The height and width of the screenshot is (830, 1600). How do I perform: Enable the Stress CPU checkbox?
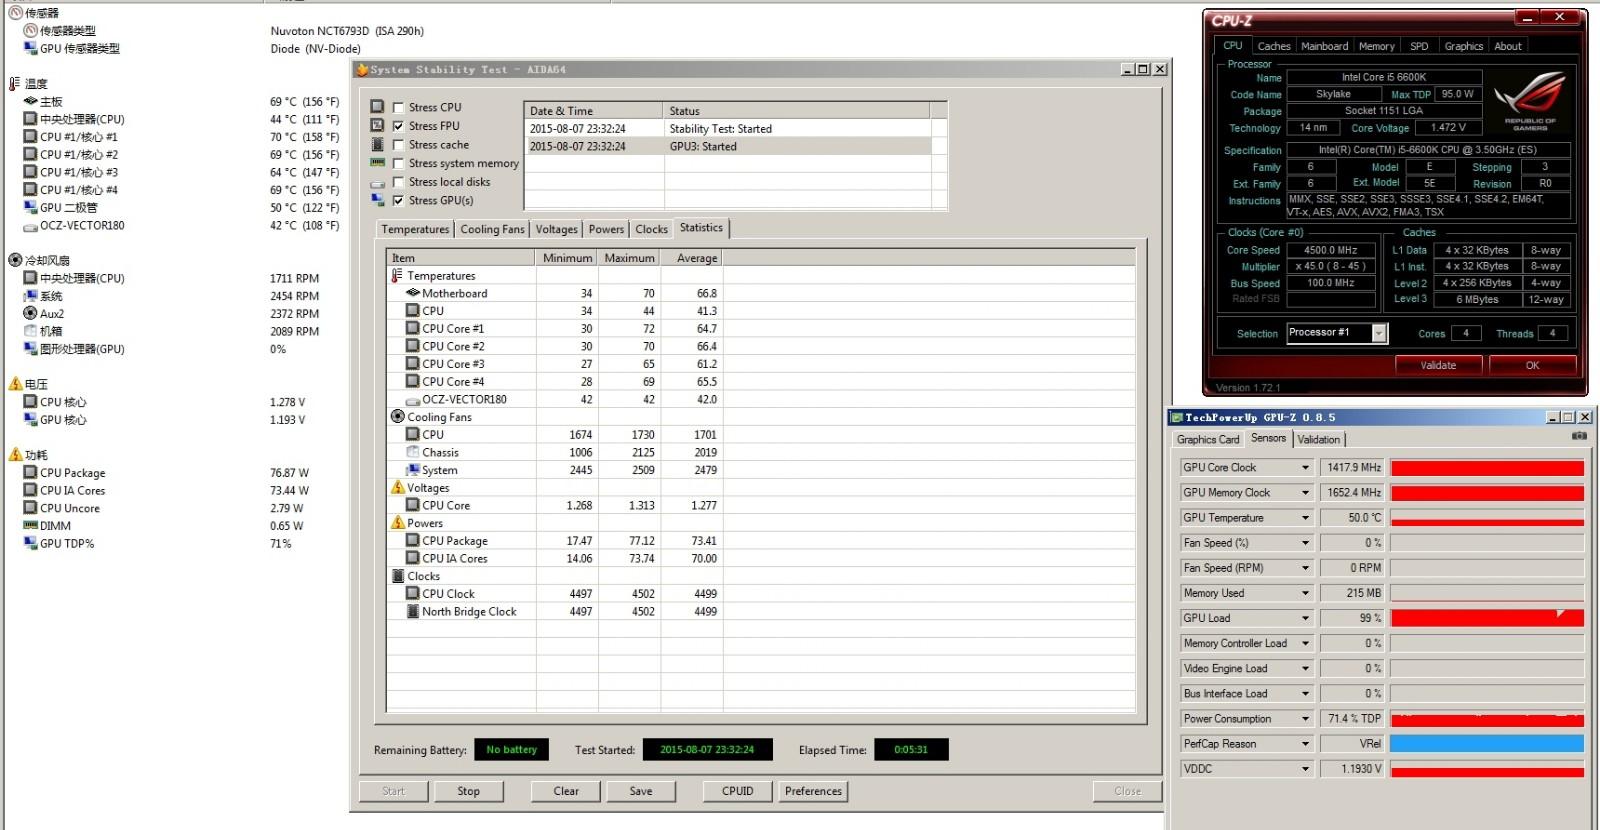pyautogui.click(x=399, y=108)
